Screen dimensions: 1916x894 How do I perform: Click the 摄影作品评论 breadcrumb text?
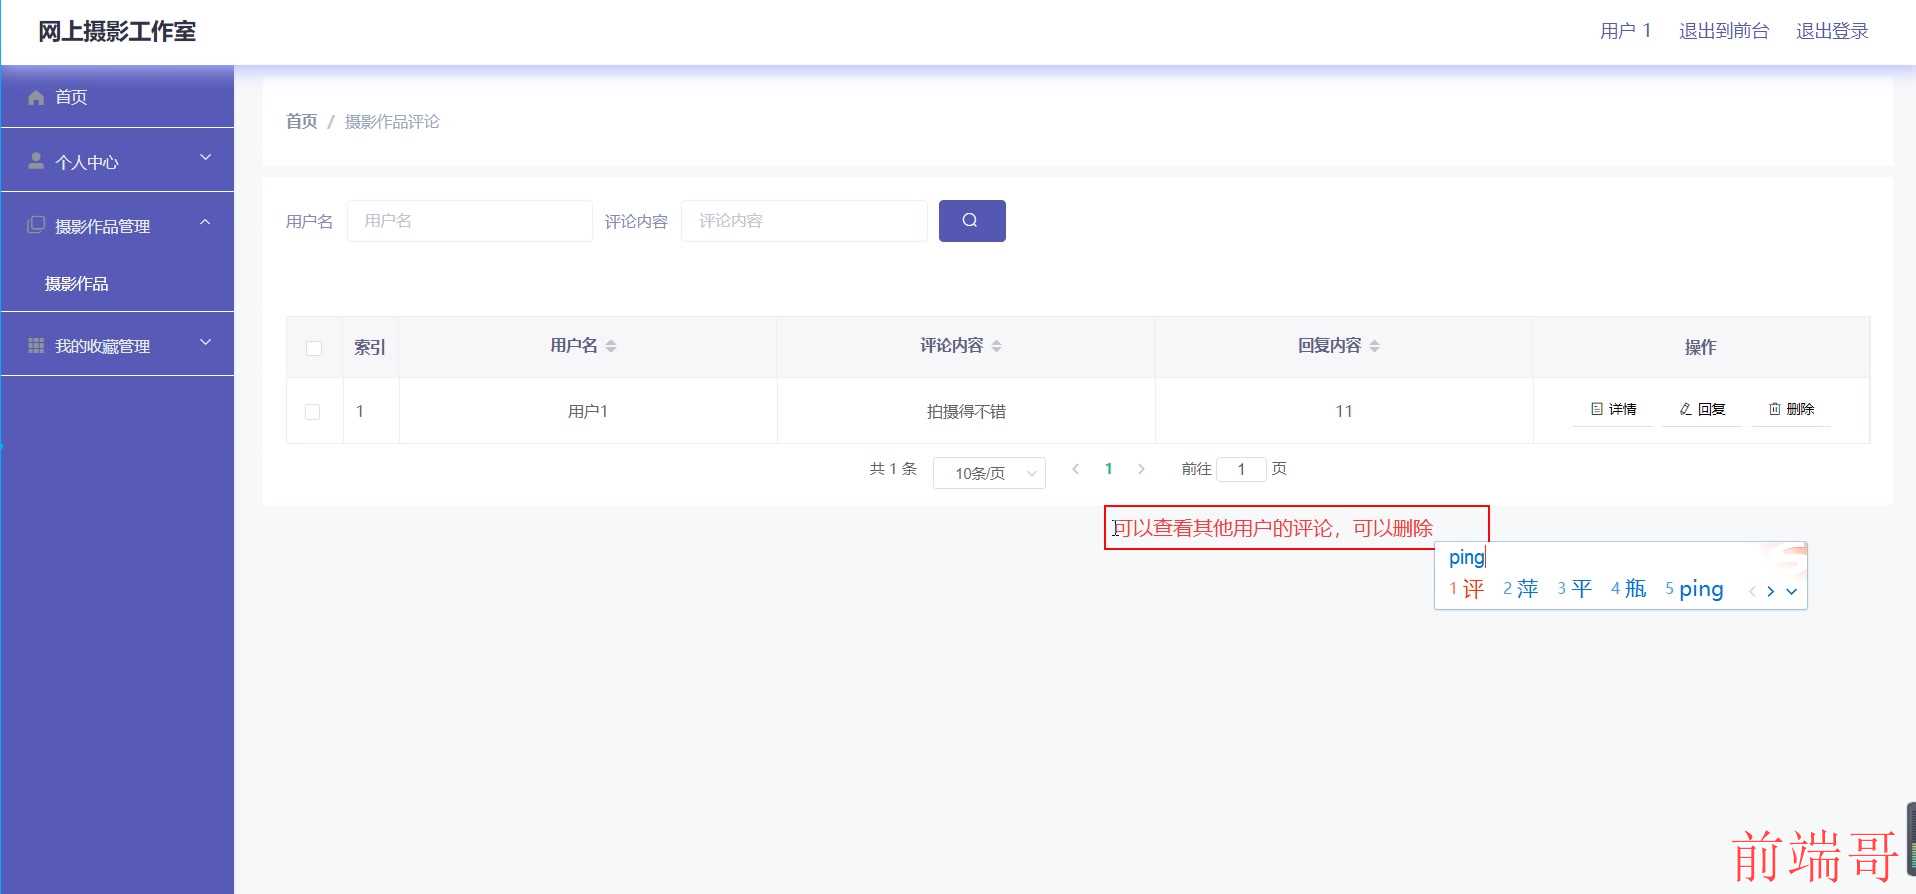coord(392,121)
